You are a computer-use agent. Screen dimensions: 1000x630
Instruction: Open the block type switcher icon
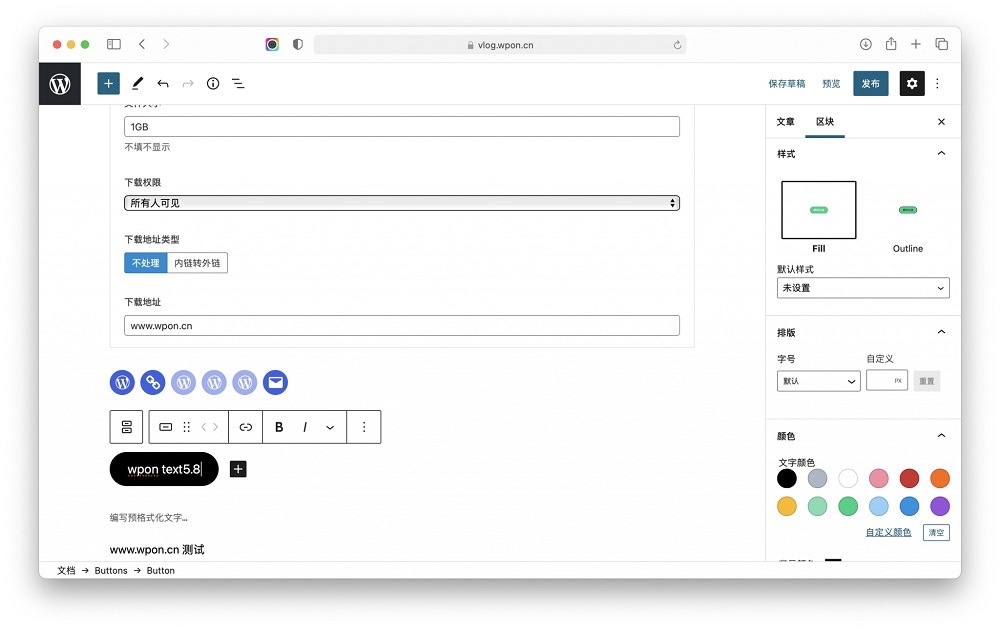coord(165,427)
